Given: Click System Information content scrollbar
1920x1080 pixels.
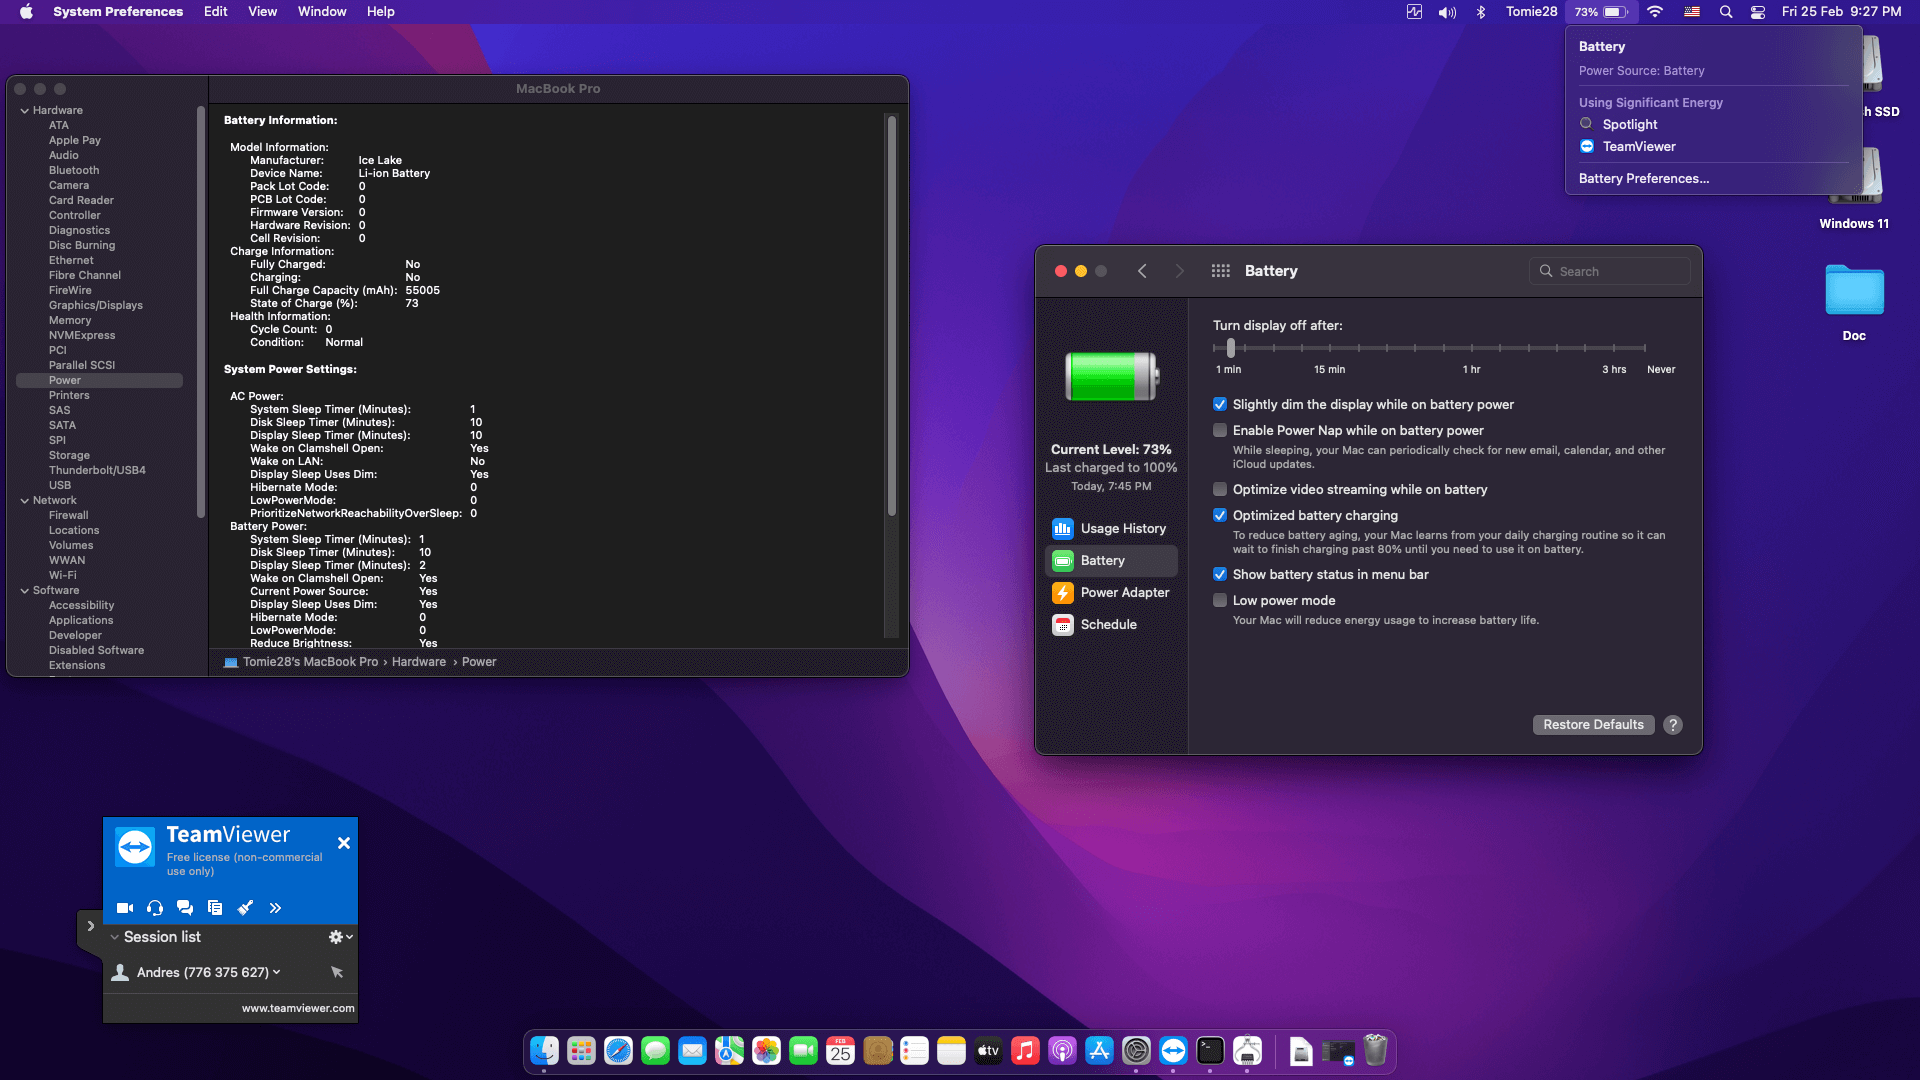Looking at the screenshot, I should click(891, 315).
